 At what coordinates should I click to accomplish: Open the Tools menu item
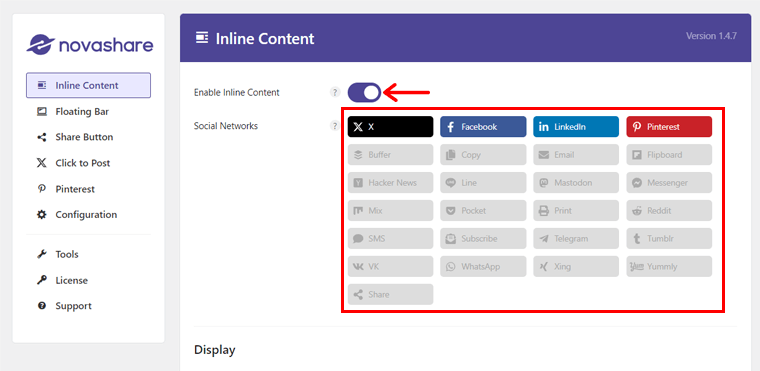click(x=88, y=254)
